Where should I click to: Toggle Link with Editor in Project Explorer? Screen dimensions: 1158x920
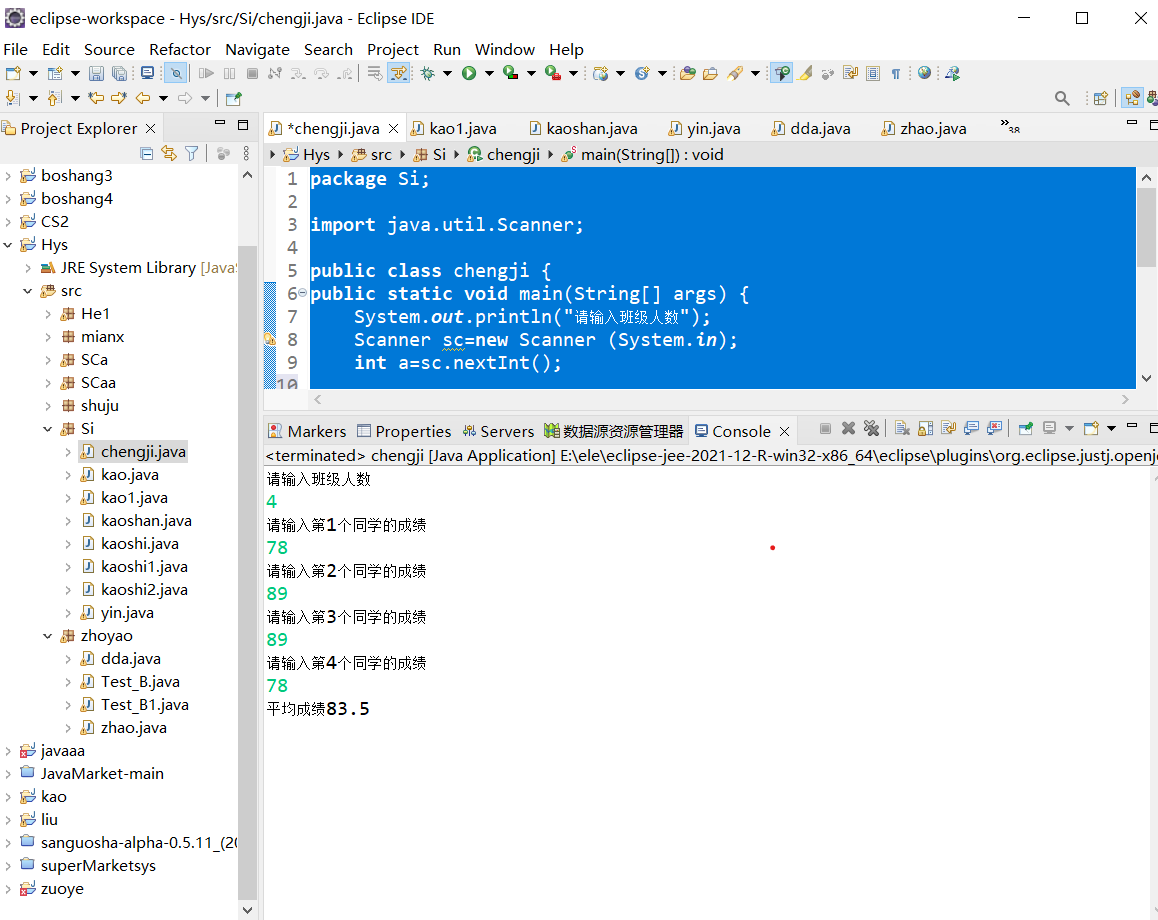169,153
